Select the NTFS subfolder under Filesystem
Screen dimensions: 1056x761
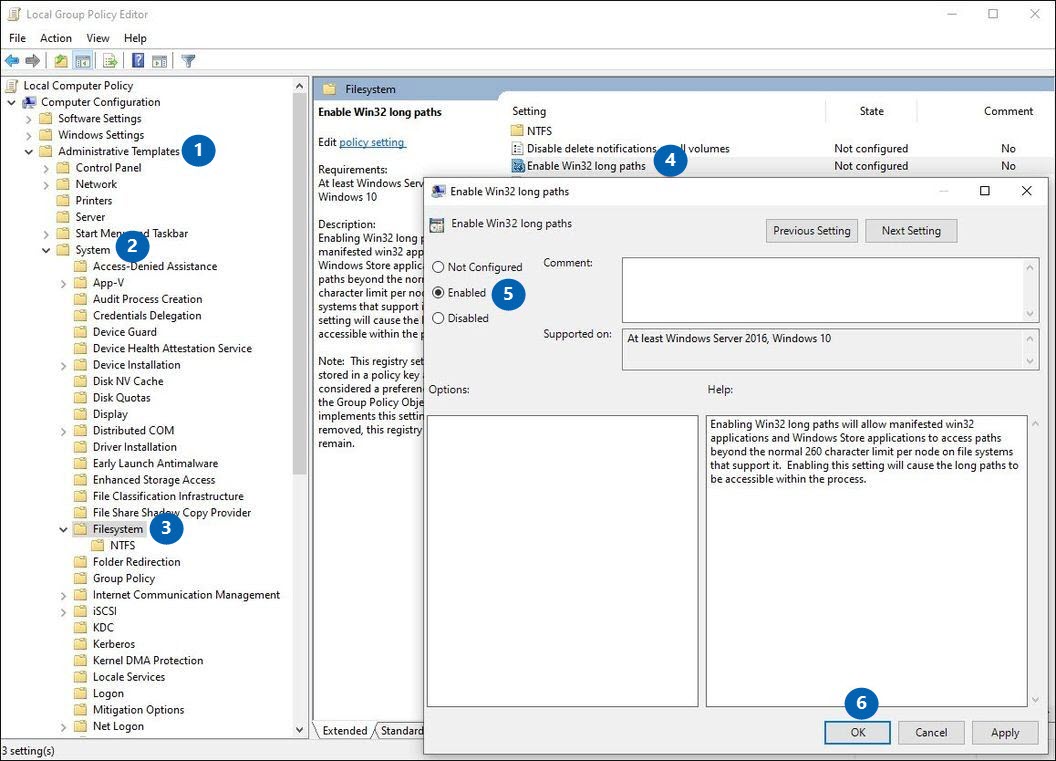click(123, 545)
